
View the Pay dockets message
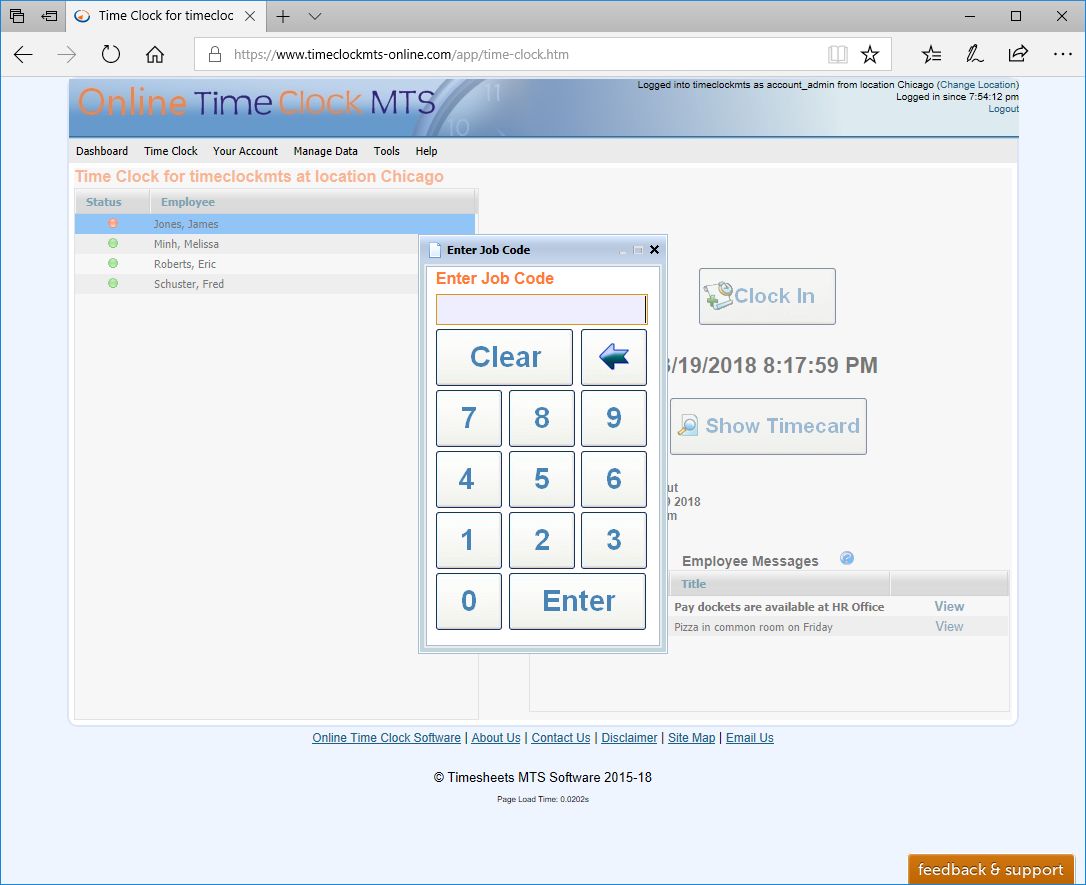tap(949, 606)
